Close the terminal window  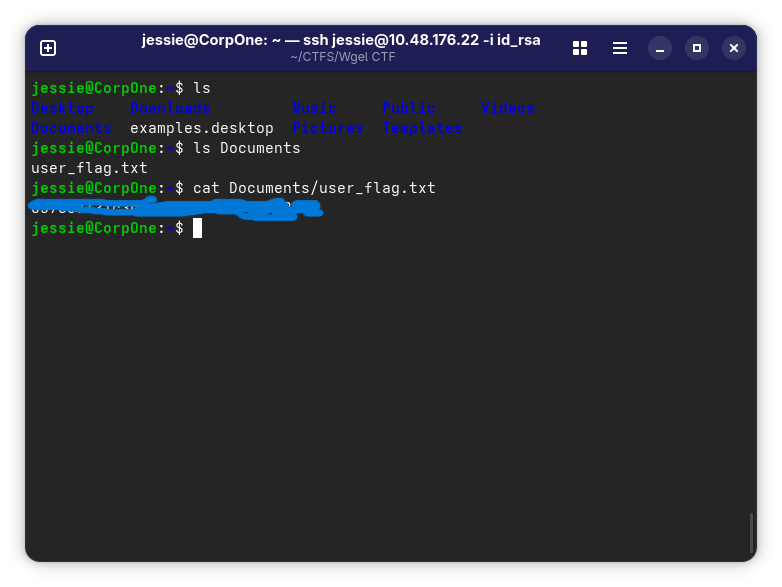click(x=734, y=48)
